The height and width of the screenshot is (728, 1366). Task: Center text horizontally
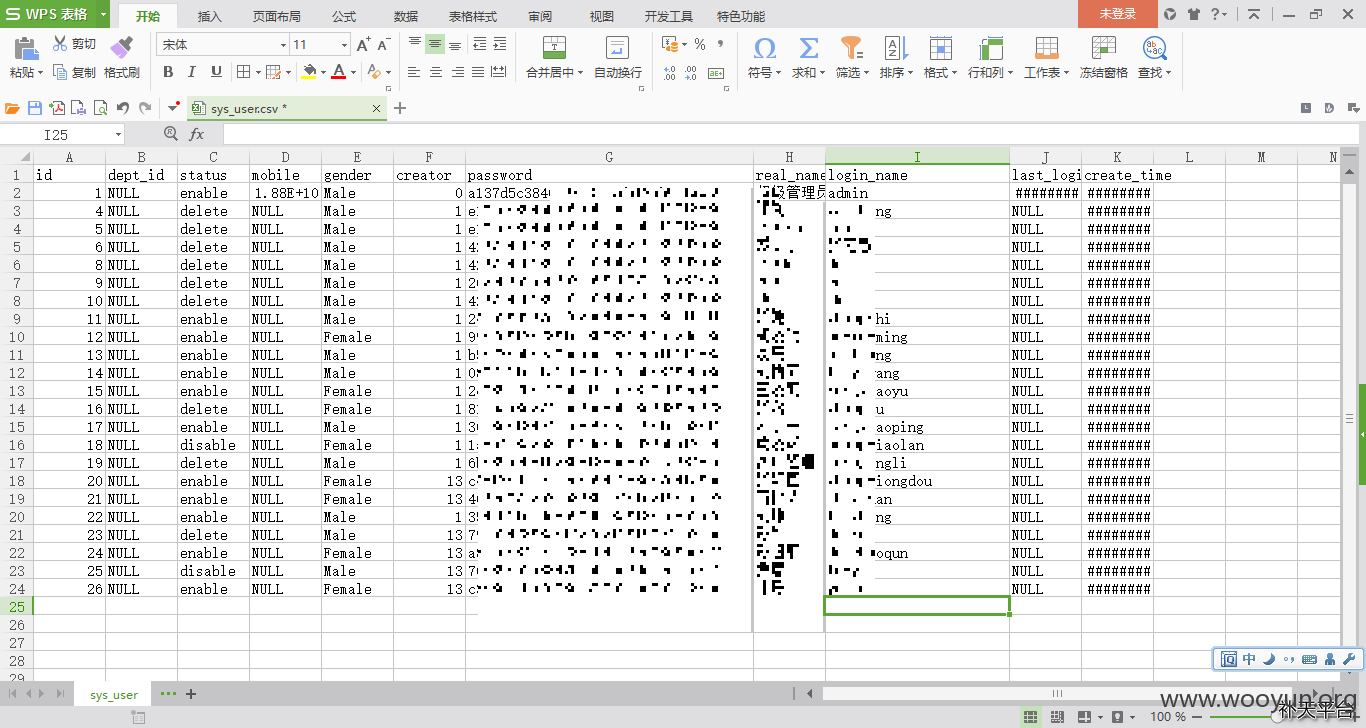(436, 72)
